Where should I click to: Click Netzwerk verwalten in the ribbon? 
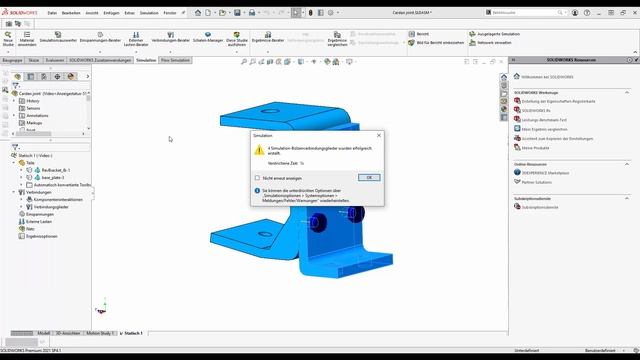[490, 42]
